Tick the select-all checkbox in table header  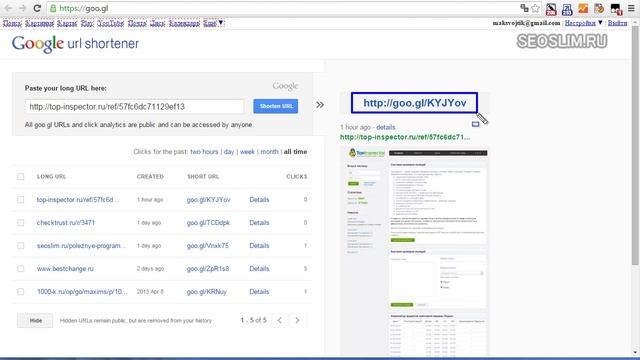coord(20,176)
